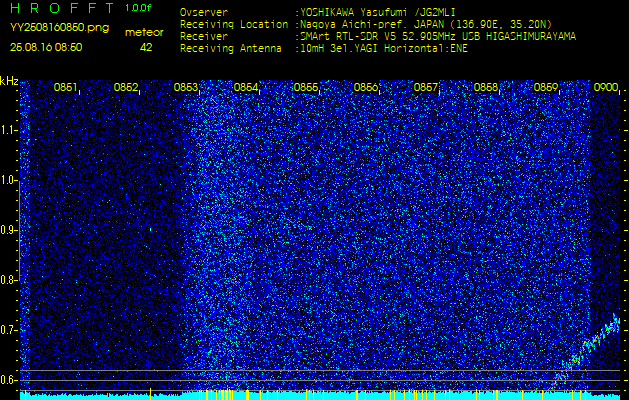629x400 pixels.
Task: Click the file name YY2508160850.png
Action: [x=59, y=28]
